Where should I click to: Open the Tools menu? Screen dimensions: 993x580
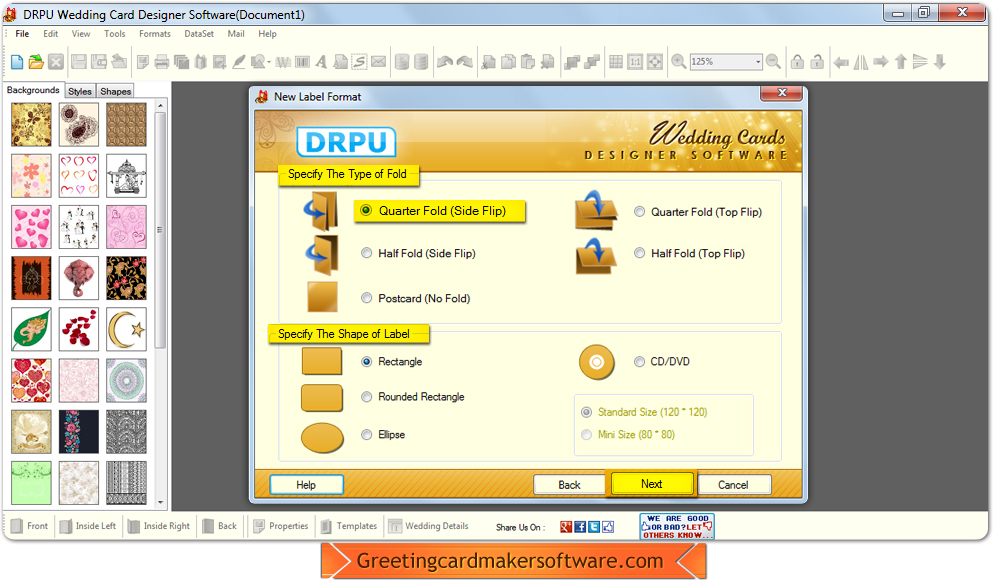tap(115, 34)
